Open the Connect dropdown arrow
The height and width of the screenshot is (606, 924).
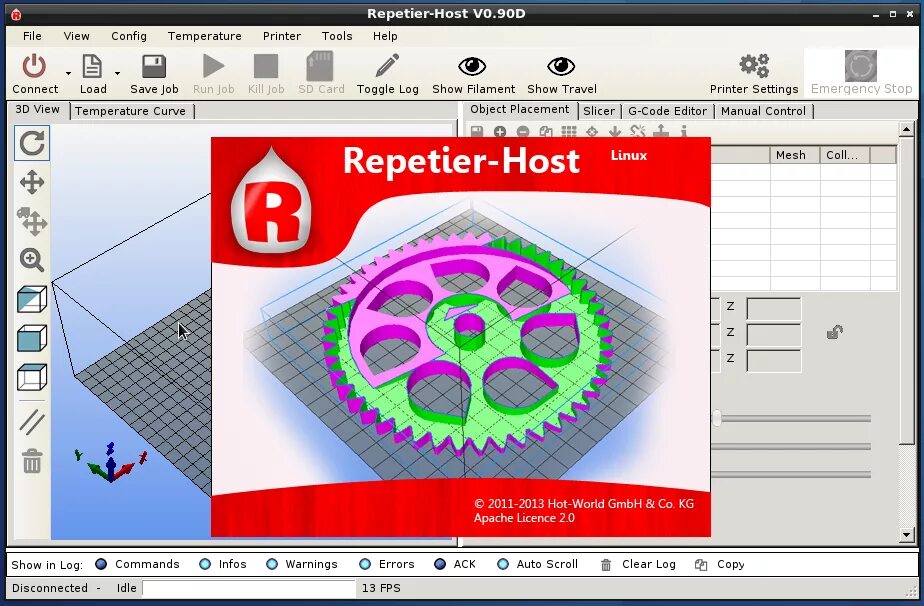point(68,74)
